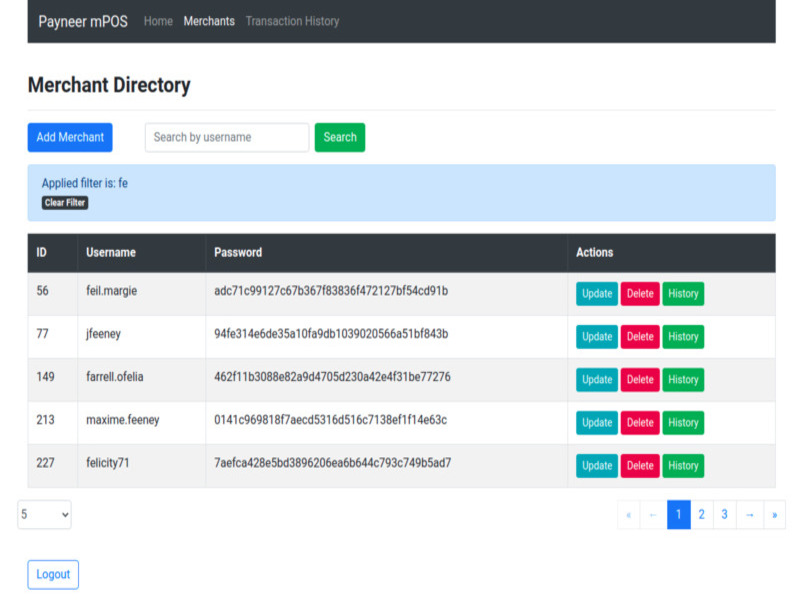Go to first page using double-left arrow

[628, 514]
